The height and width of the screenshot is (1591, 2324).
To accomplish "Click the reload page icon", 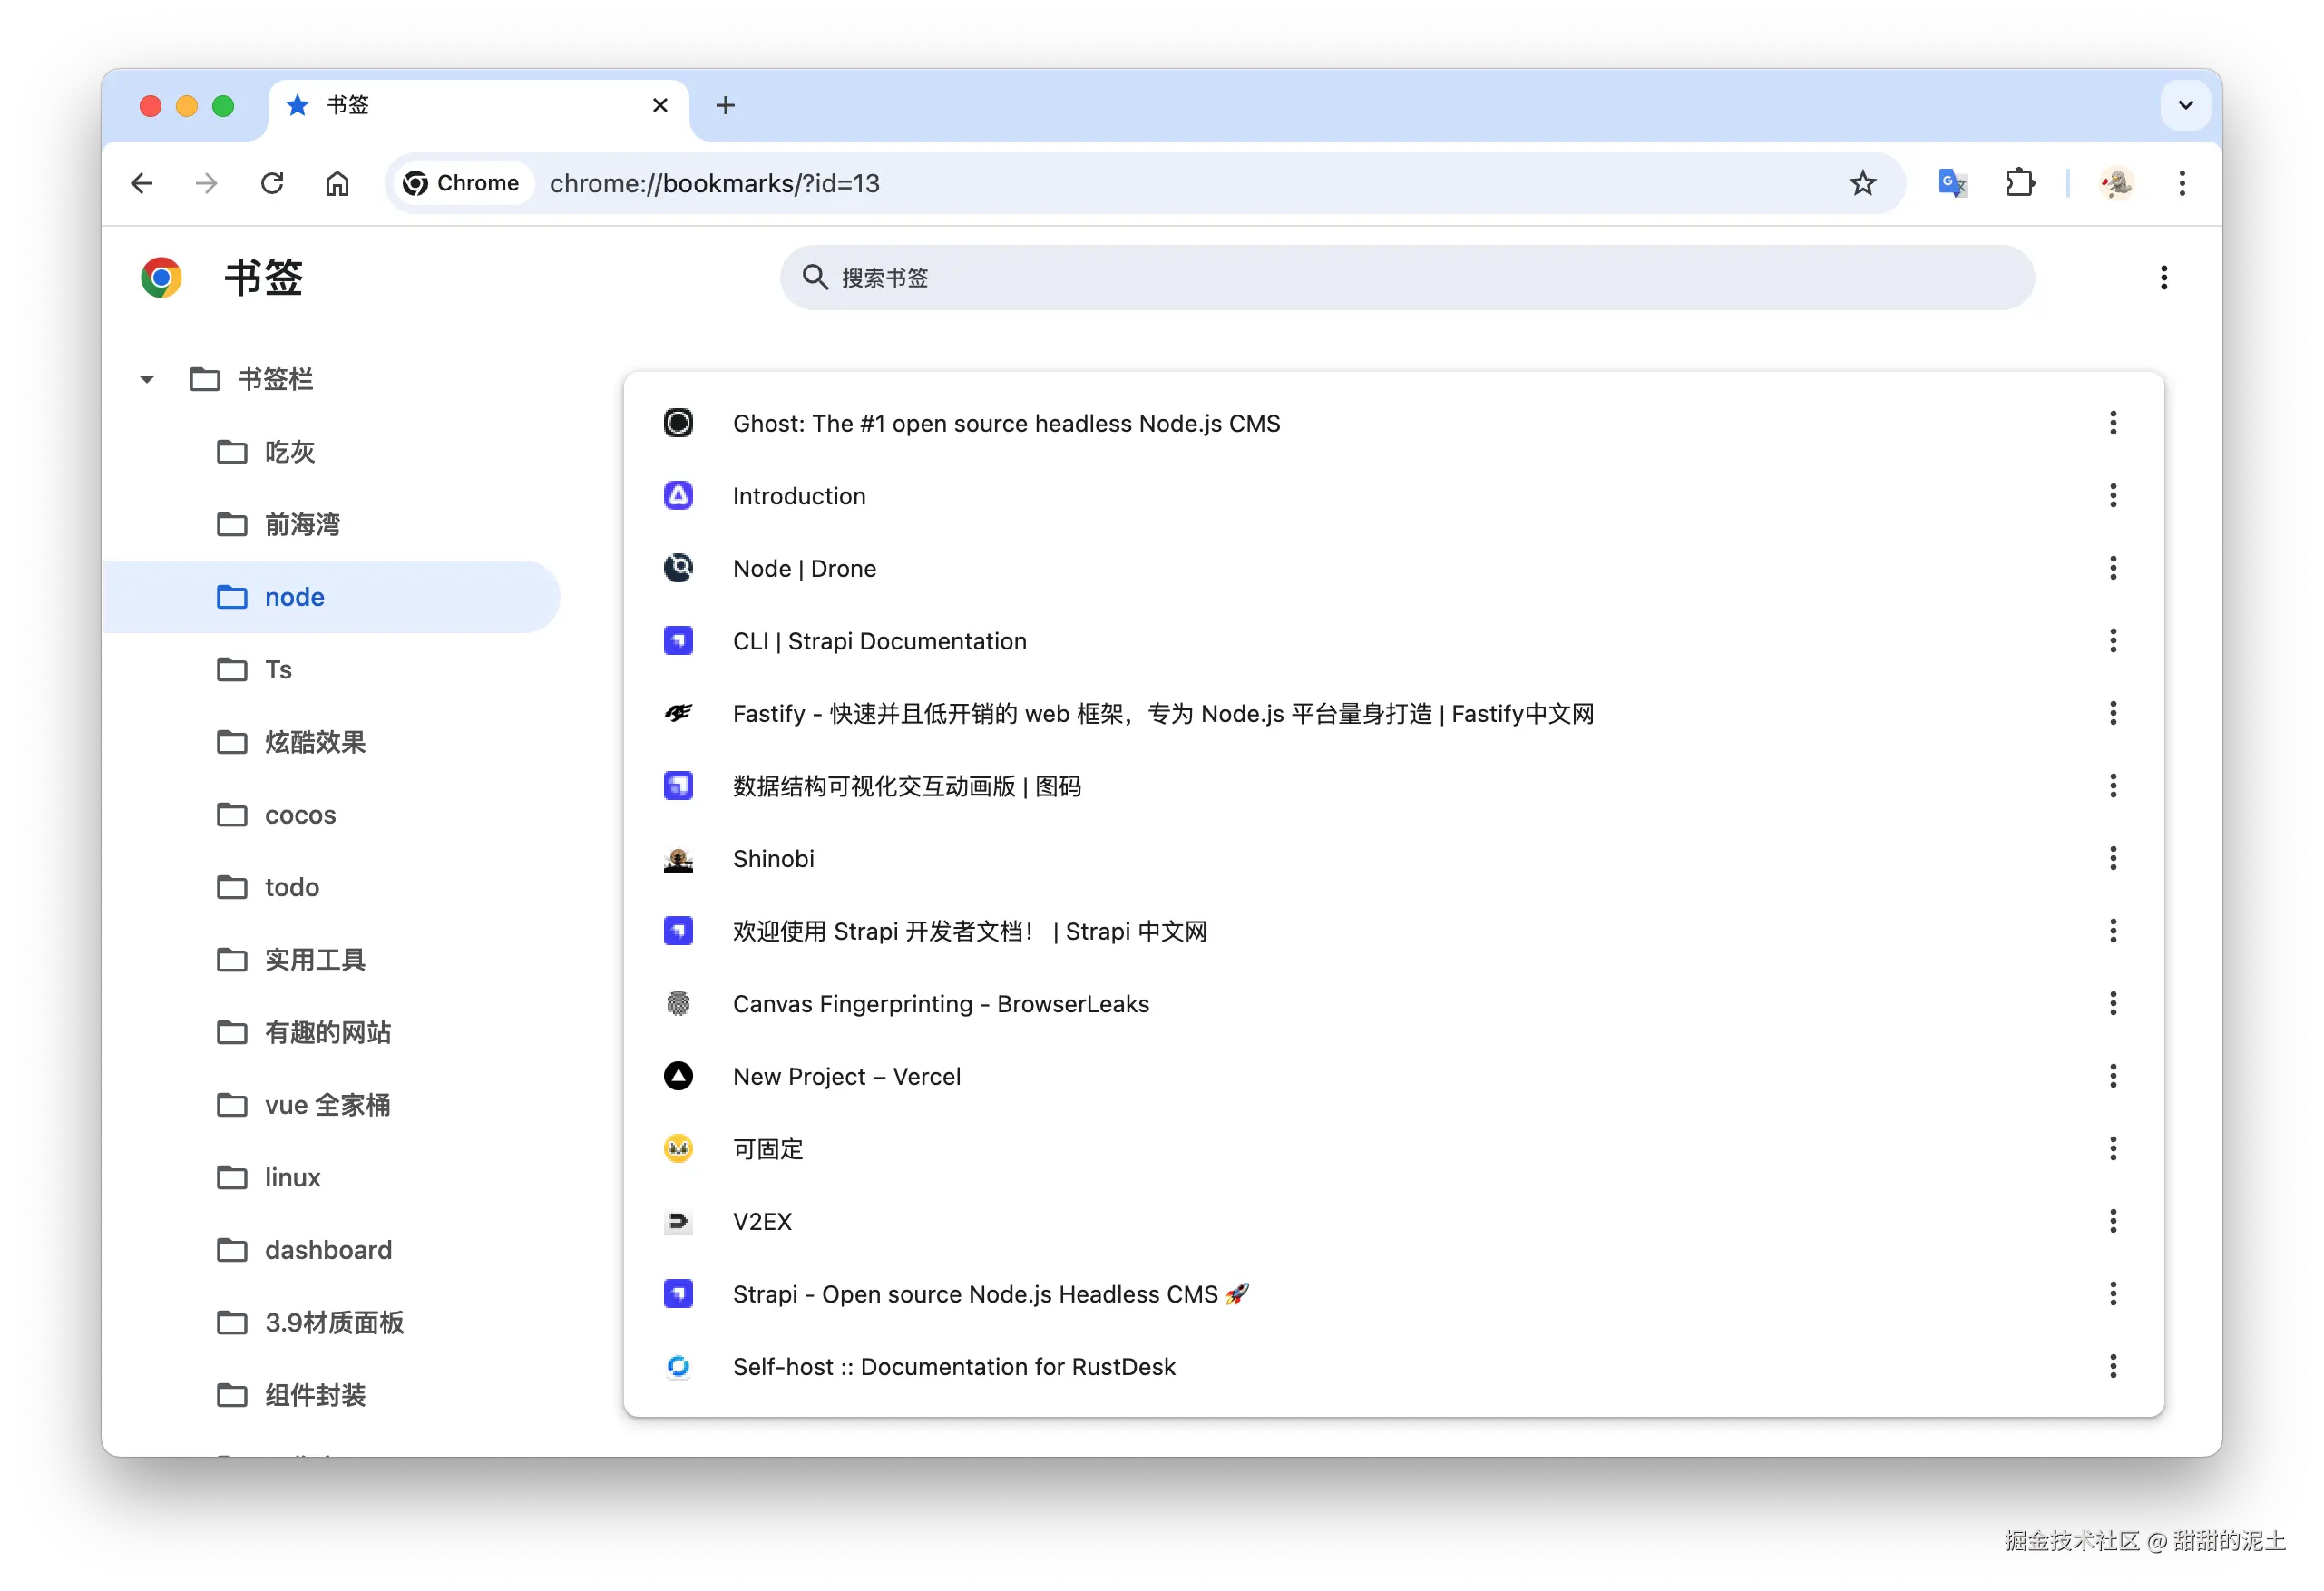I will coord(272,183).
